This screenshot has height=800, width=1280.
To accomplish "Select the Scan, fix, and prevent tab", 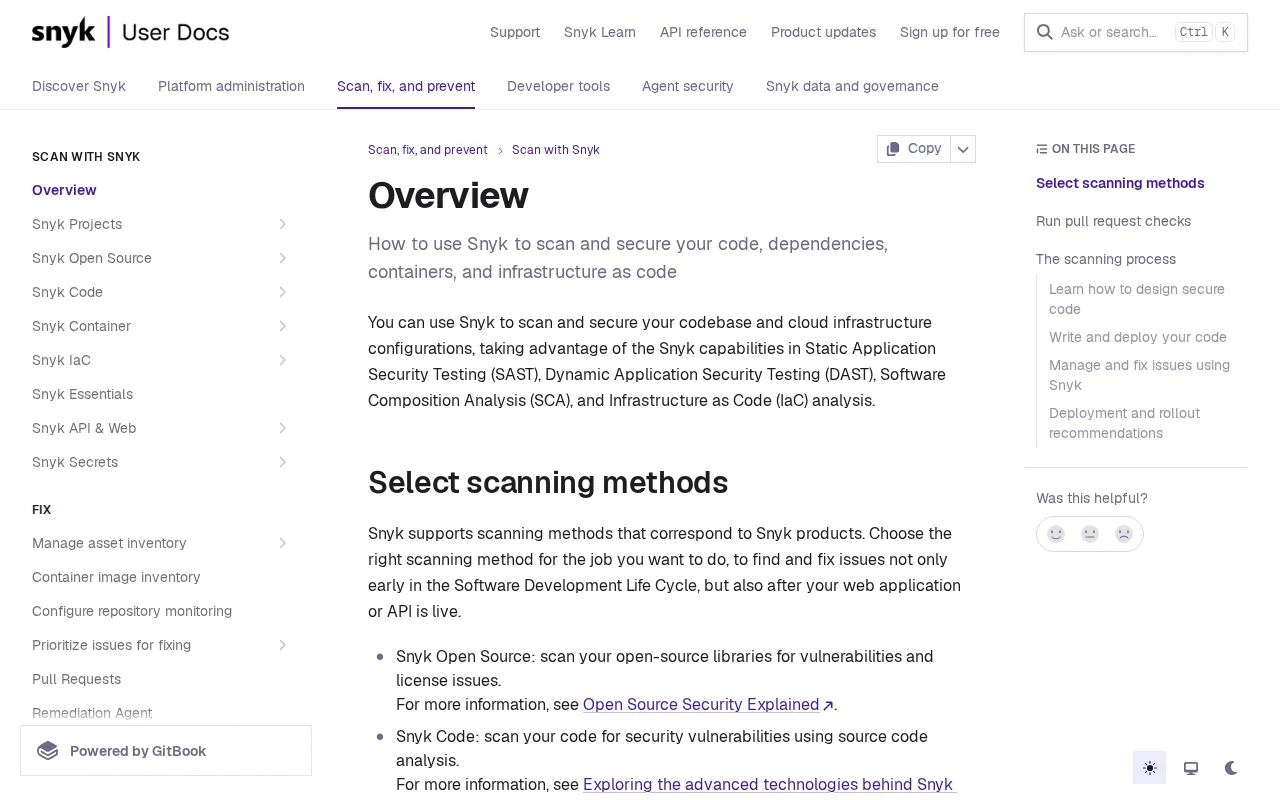I will [x=406, y=86].
